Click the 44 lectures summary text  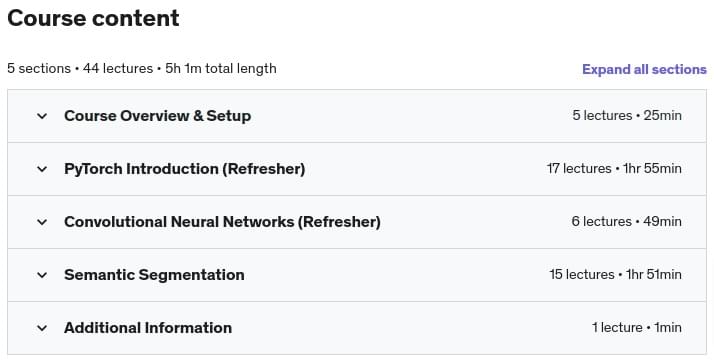click(118, 68)
